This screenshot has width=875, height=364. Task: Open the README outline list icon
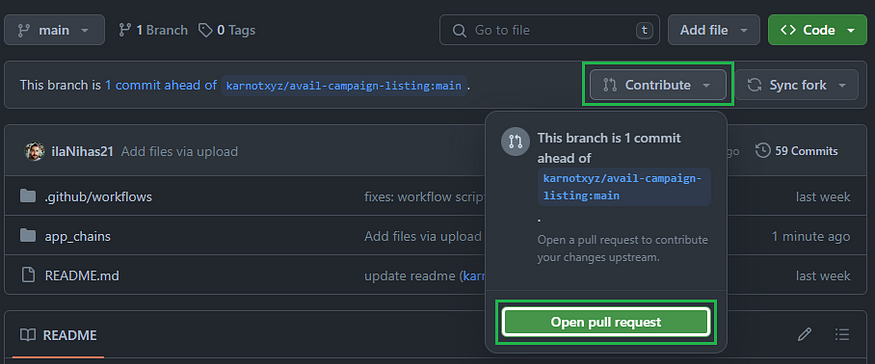pyautogui.click(x=842, y=334)
